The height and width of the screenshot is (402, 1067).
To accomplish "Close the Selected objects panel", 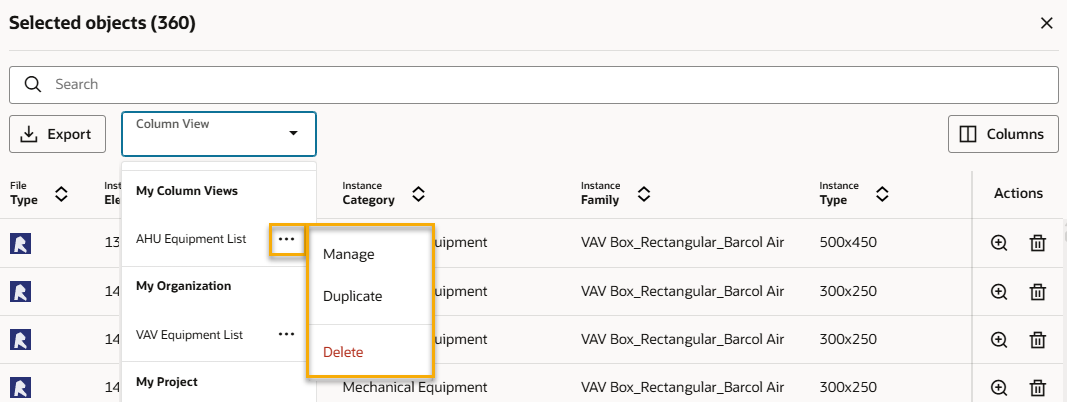I will click(1046, 23).
